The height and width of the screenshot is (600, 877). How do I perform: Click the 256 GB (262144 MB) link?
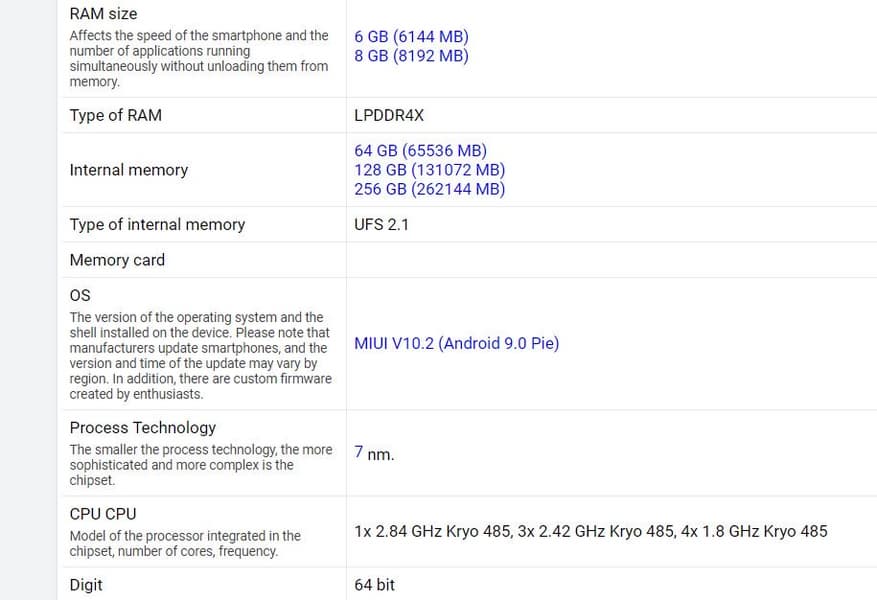[x=429, y=189]
